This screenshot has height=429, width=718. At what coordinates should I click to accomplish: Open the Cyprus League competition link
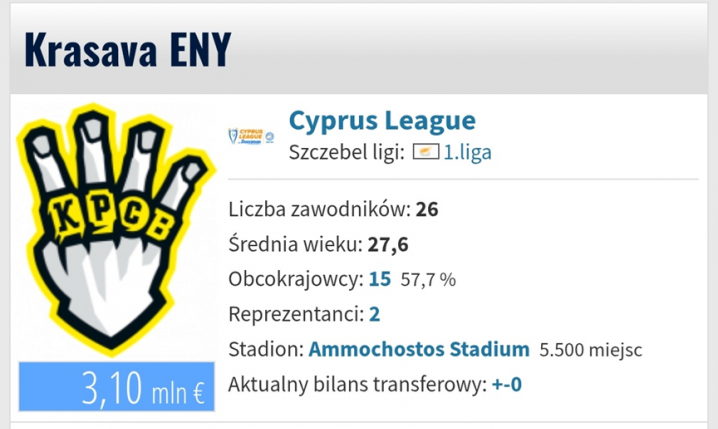click(382, 120)
